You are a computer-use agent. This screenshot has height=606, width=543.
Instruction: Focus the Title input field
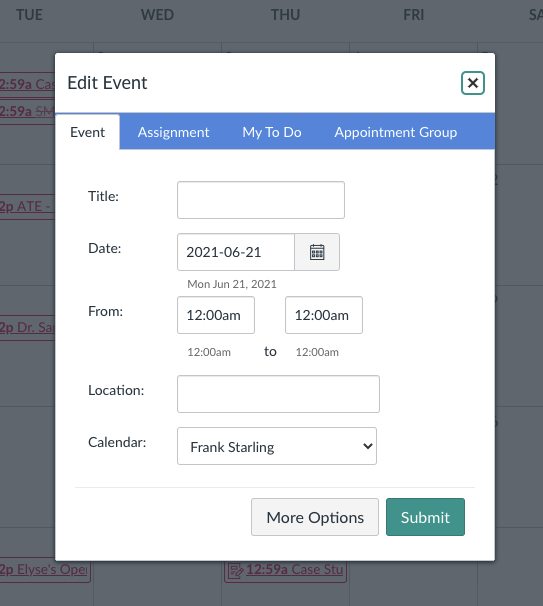[x=261, y=200]
